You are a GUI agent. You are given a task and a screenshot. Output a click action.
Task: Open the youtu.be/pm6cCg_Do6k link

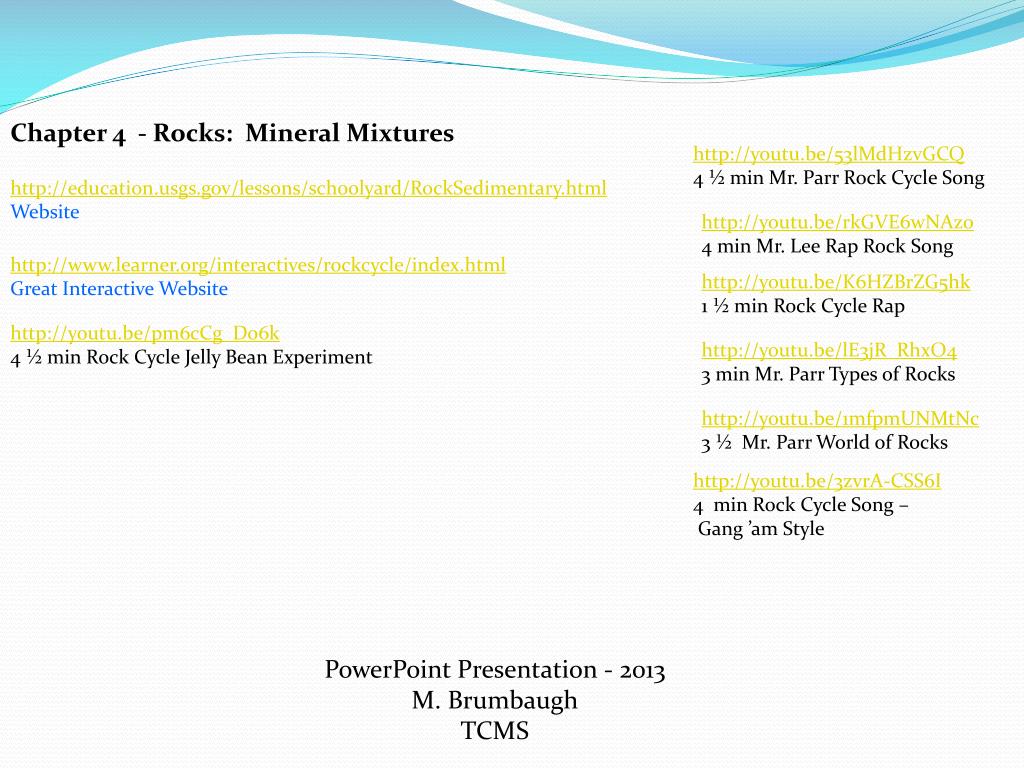(x=145, y=333)
